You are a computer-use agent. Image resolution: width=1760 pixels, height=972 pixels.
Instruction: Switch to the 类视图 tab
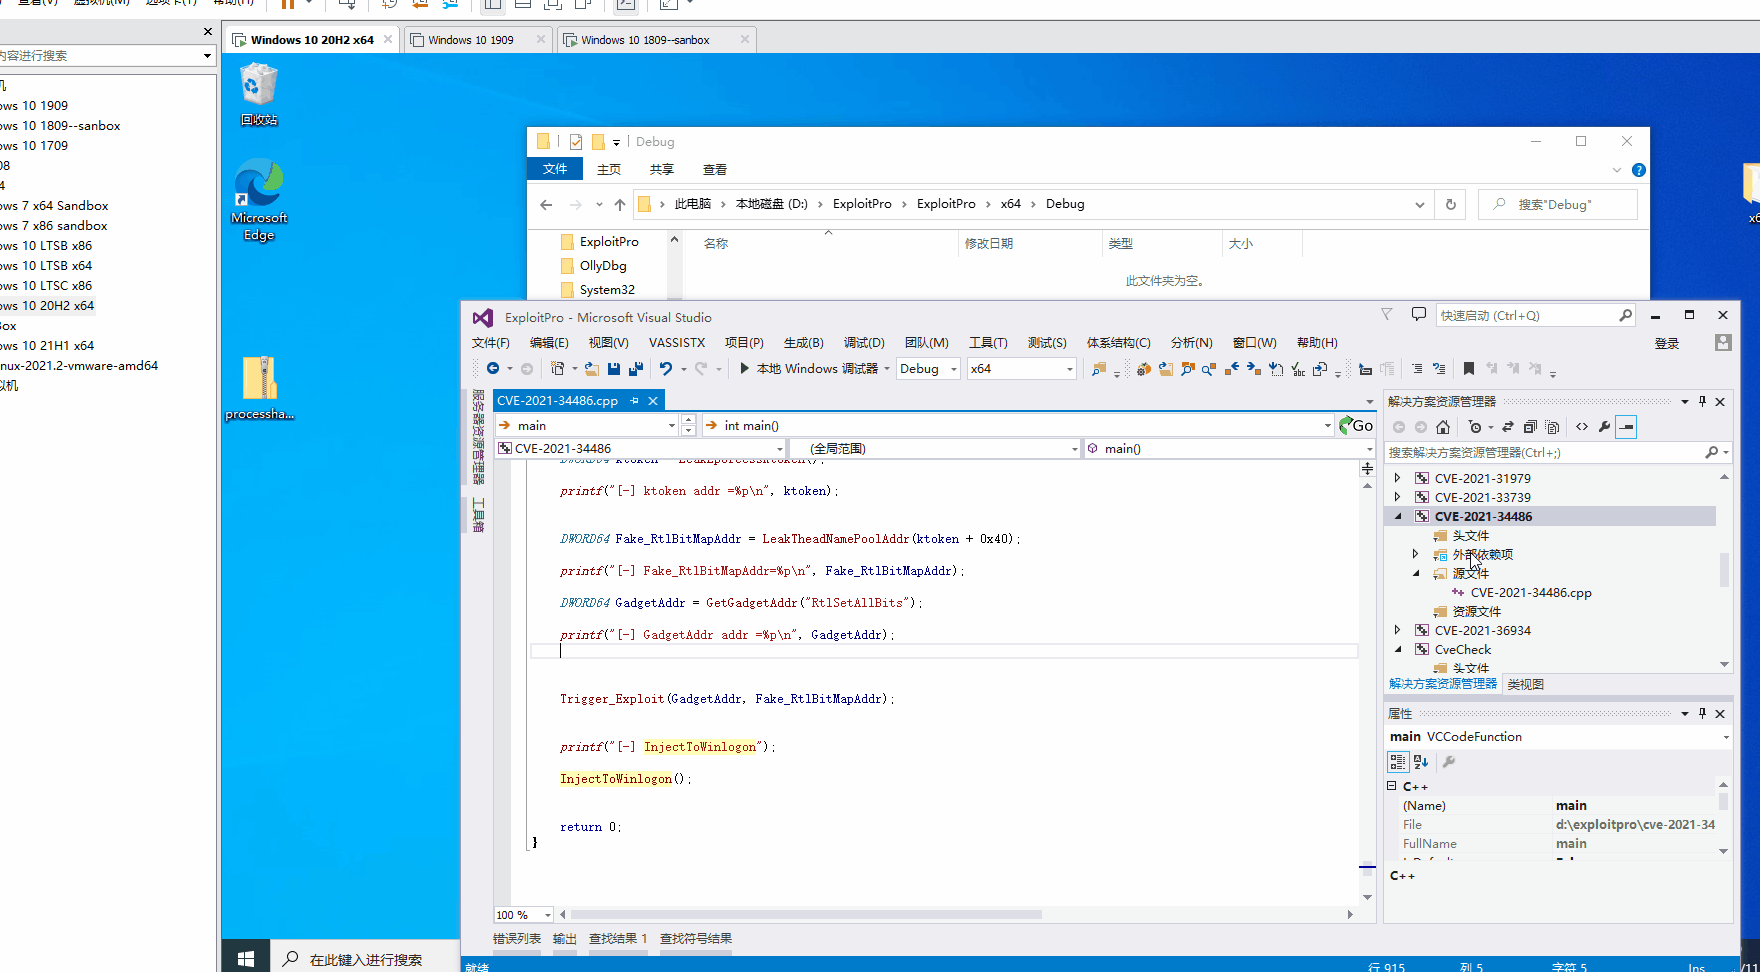(x=1526, y=685)
